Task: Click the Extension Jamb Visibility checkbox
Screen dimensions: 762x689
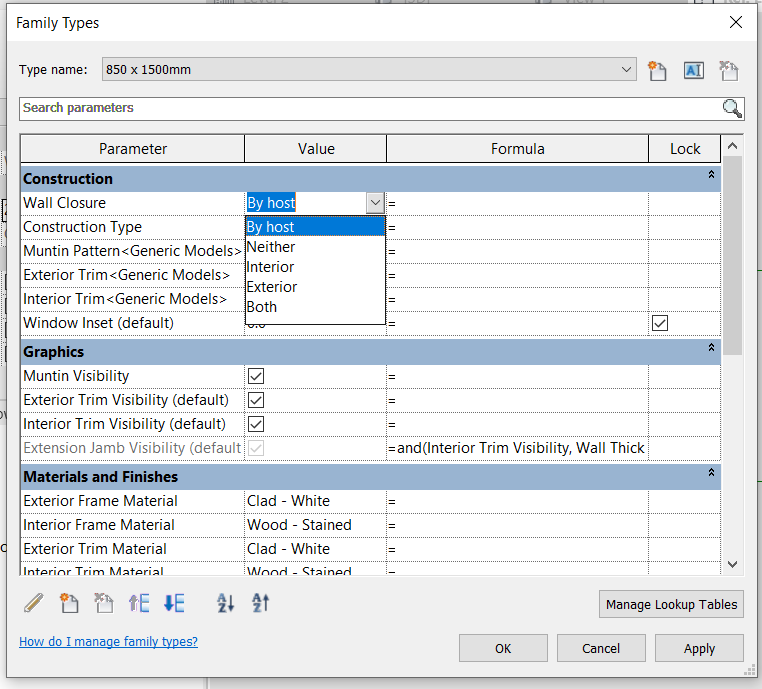Action: coord(256,448)
